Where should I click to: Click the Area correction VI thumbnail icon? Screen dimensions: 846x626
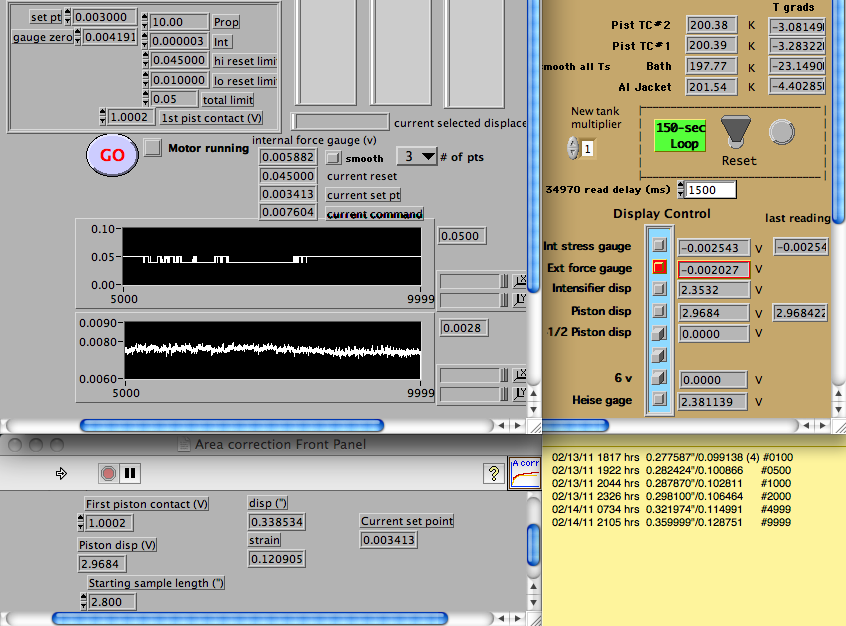pyautogui.click(x=525, y=471)
